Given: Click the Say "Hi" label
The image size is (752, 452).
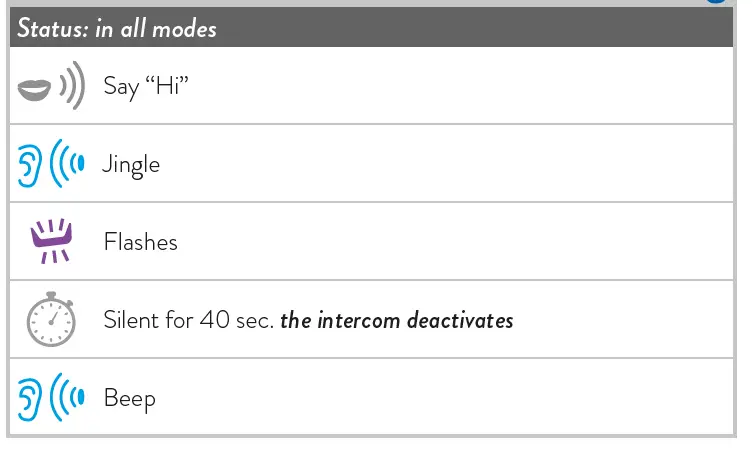Looking at the screenshot, I should [x=146, y=87].
